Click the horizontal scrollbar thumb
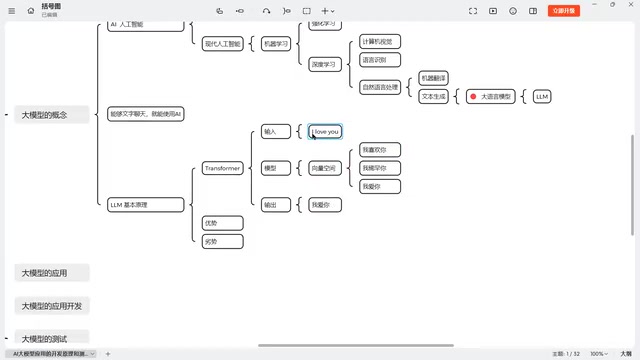Viewport: 640px width, 360px height. click(356, 345)
